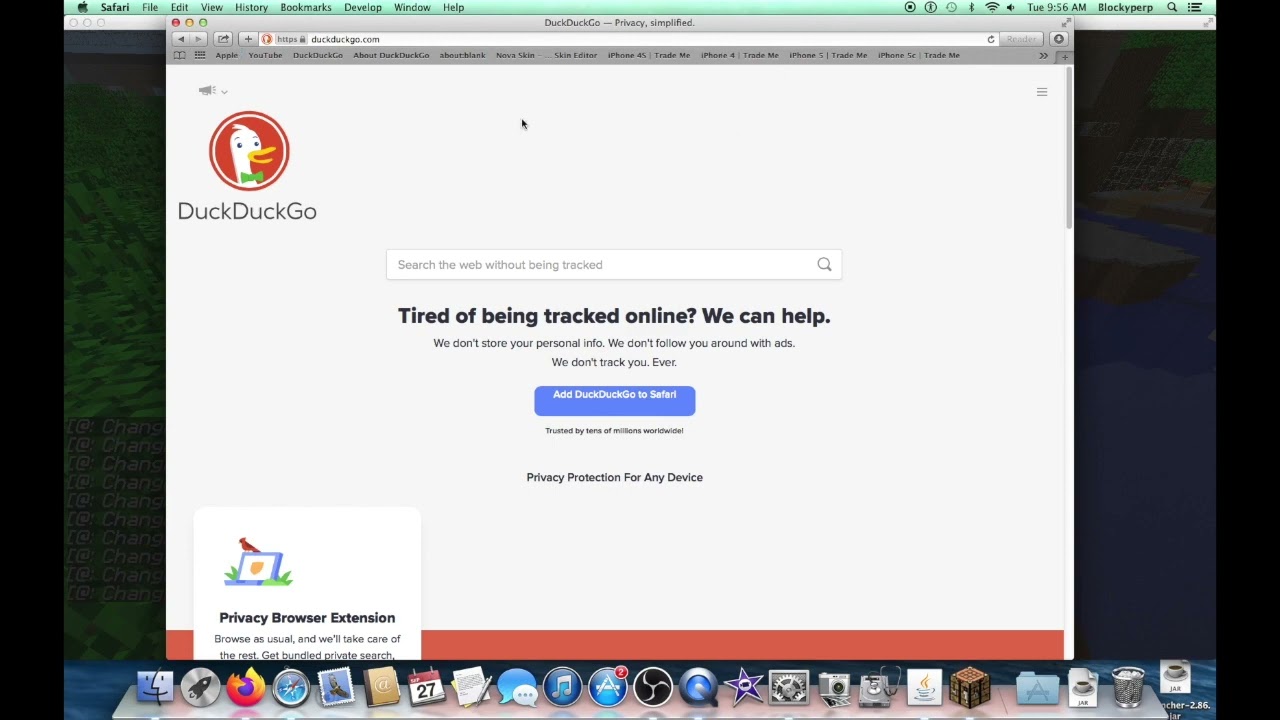Click Privacy Protection For Any Device text
This screenshot has height=720, width=1280.
[x=614, y=477]
